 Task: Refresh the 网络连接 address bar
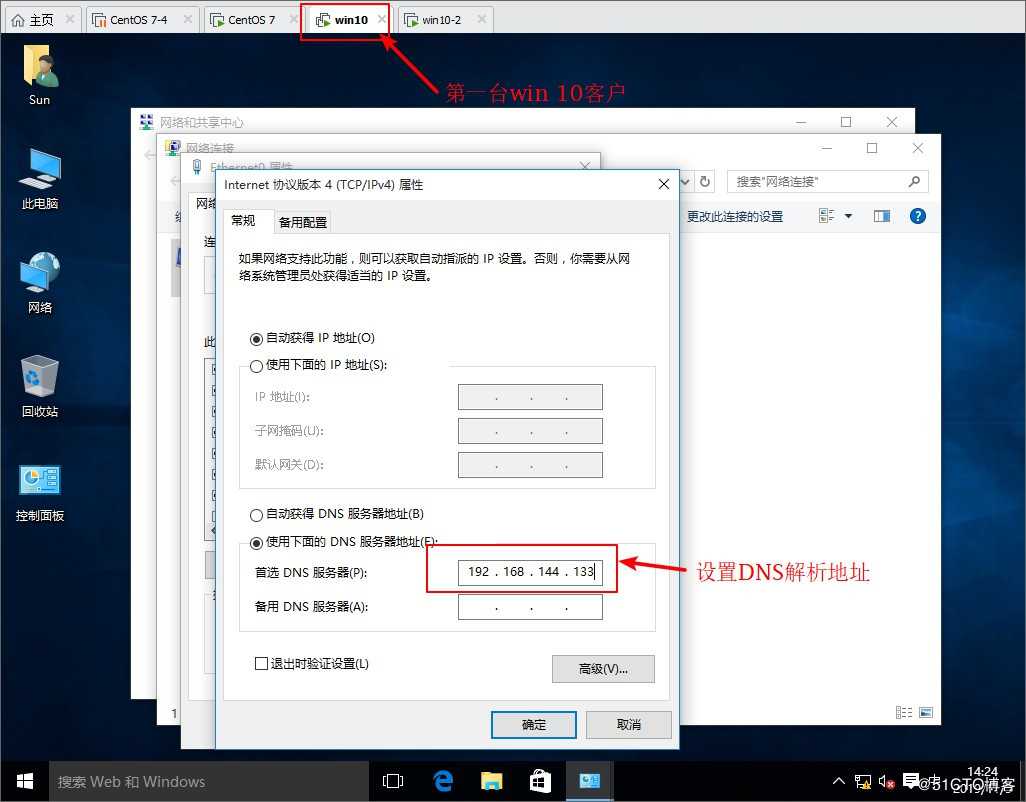click(705, 181)
